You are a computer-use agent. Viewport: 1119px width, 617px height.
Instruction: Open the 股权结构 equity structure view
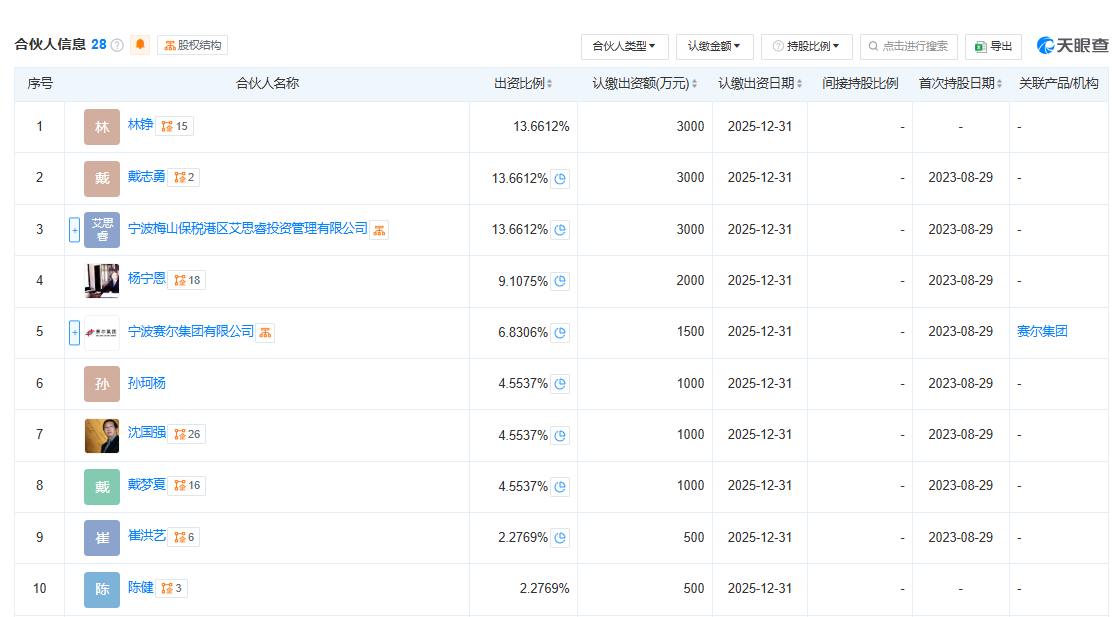[193, 46]
